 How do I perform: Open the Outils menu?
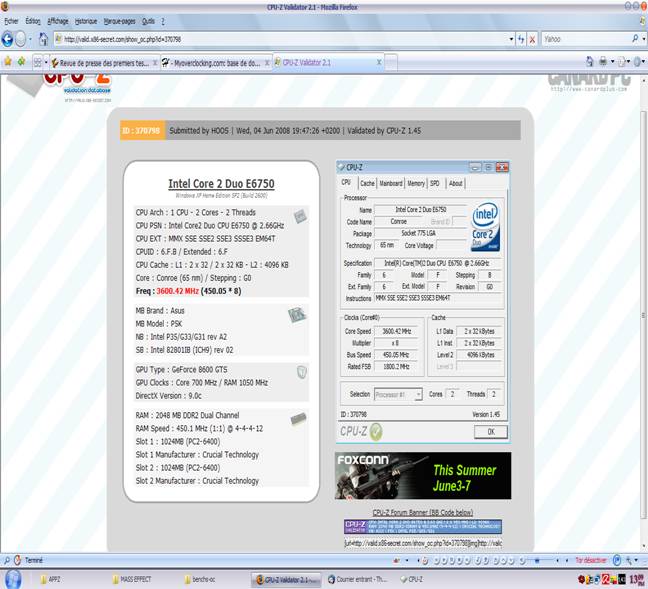point(148,21)
